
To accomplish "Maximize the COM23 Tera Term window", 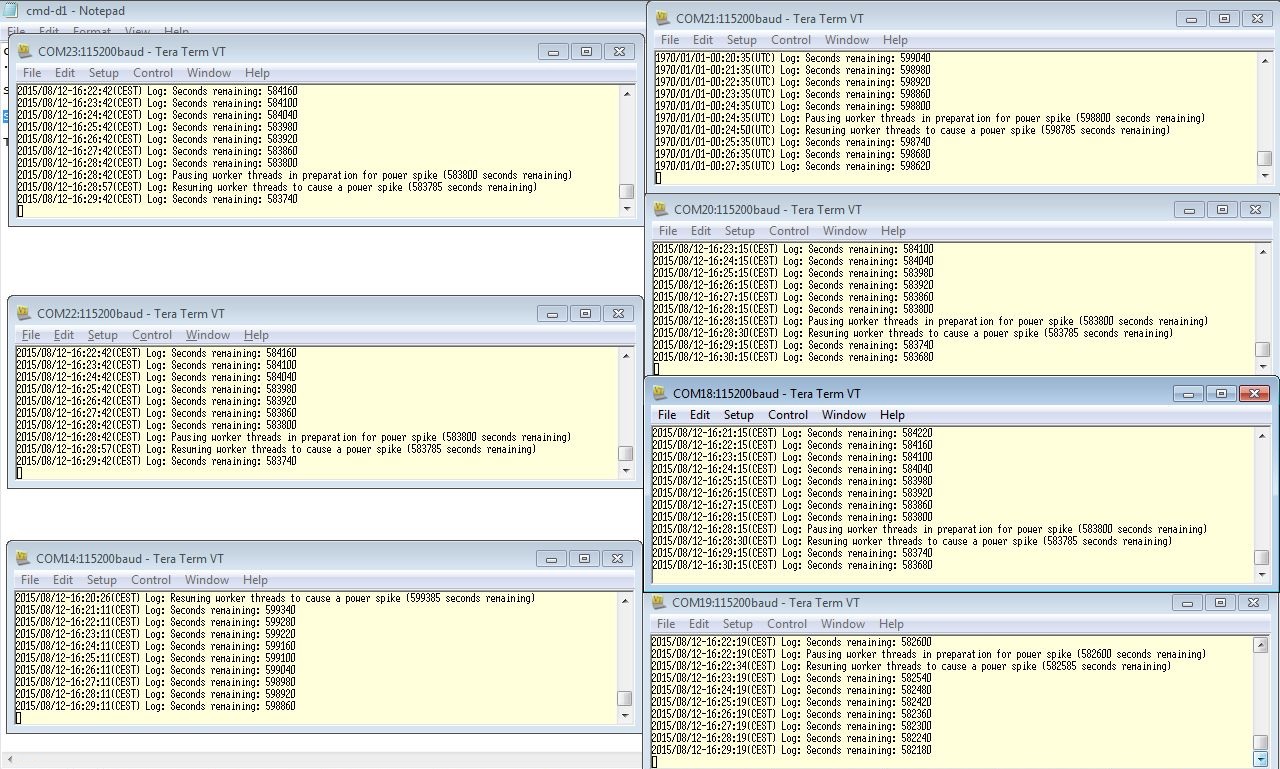I will (586, 52).
